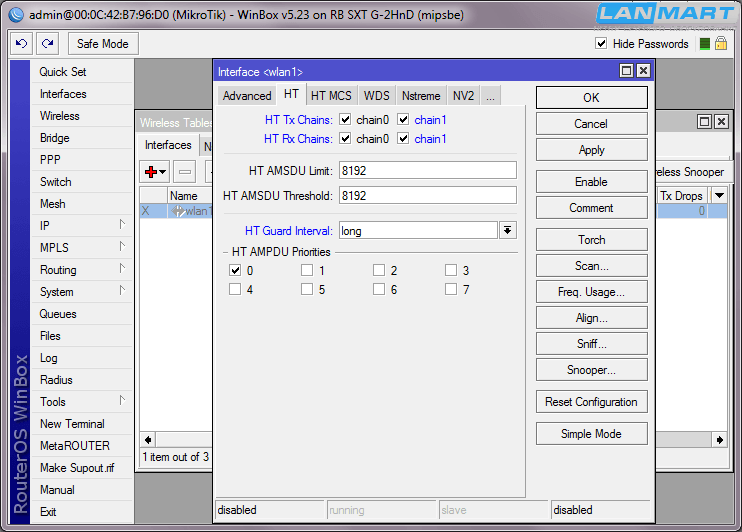The height and width of the screenshot is (532, 742).
Task: Toggle HT Rx Chains chain0 checkbox
Action: click(345, 139)
